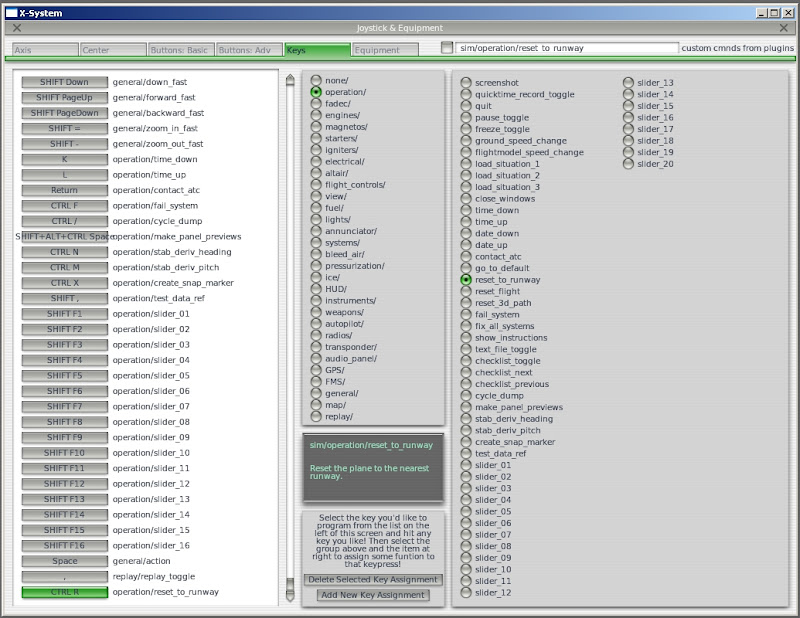Select the none/ group option
This screenshot has width=800, height=618.
[316, 80]
